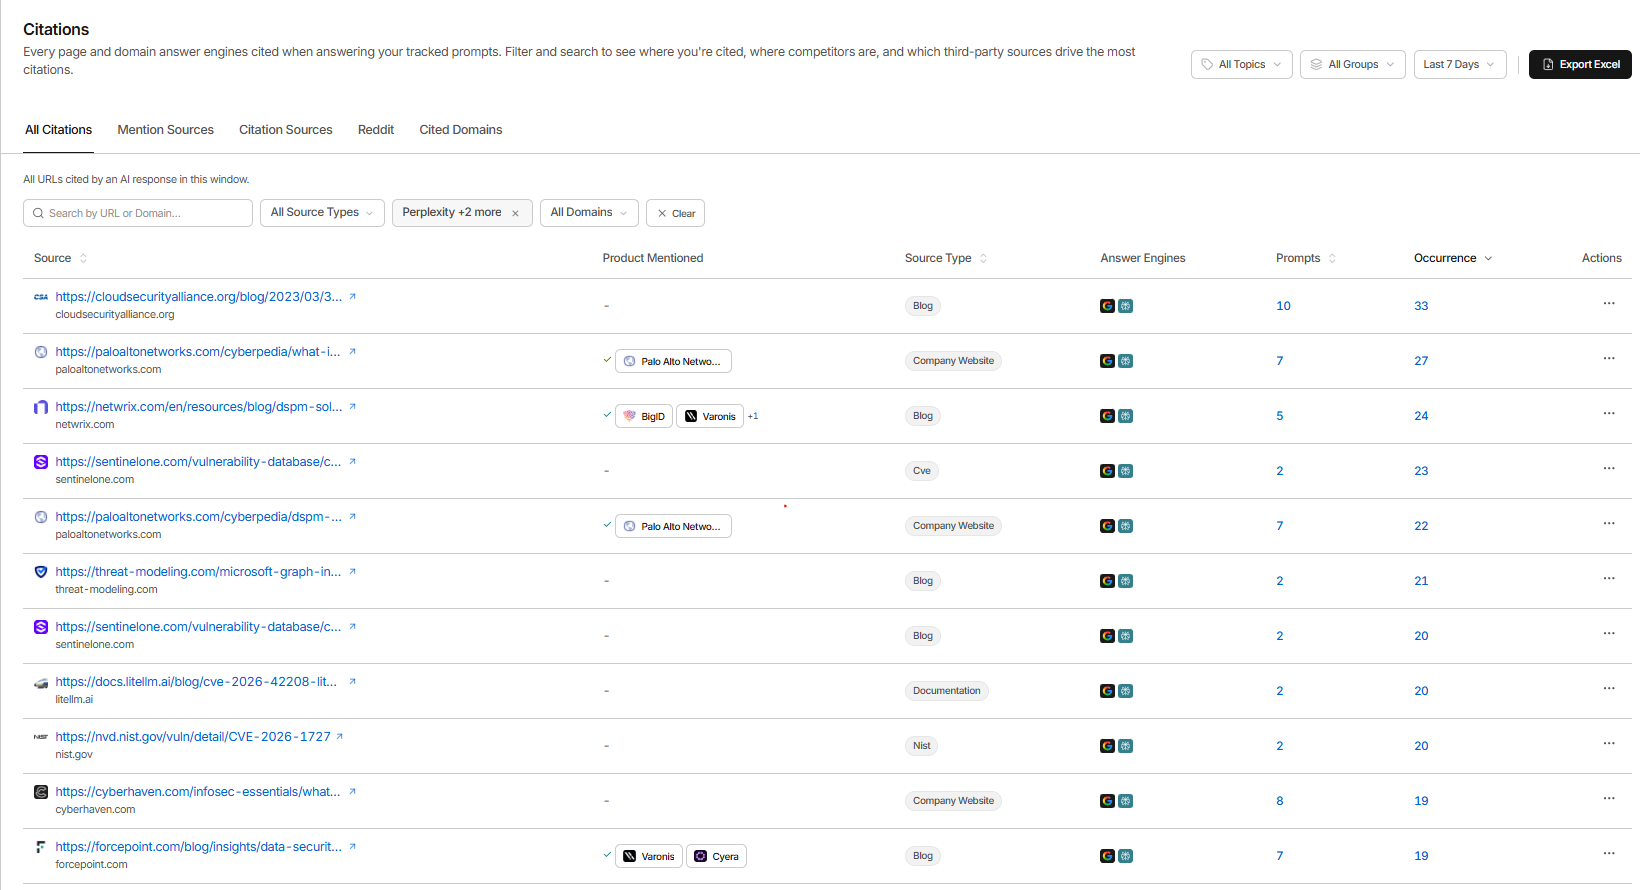This screenshot has height=890, width=1640.
Task: Click the Source Type column sort icon
Action: pos(983,258)
